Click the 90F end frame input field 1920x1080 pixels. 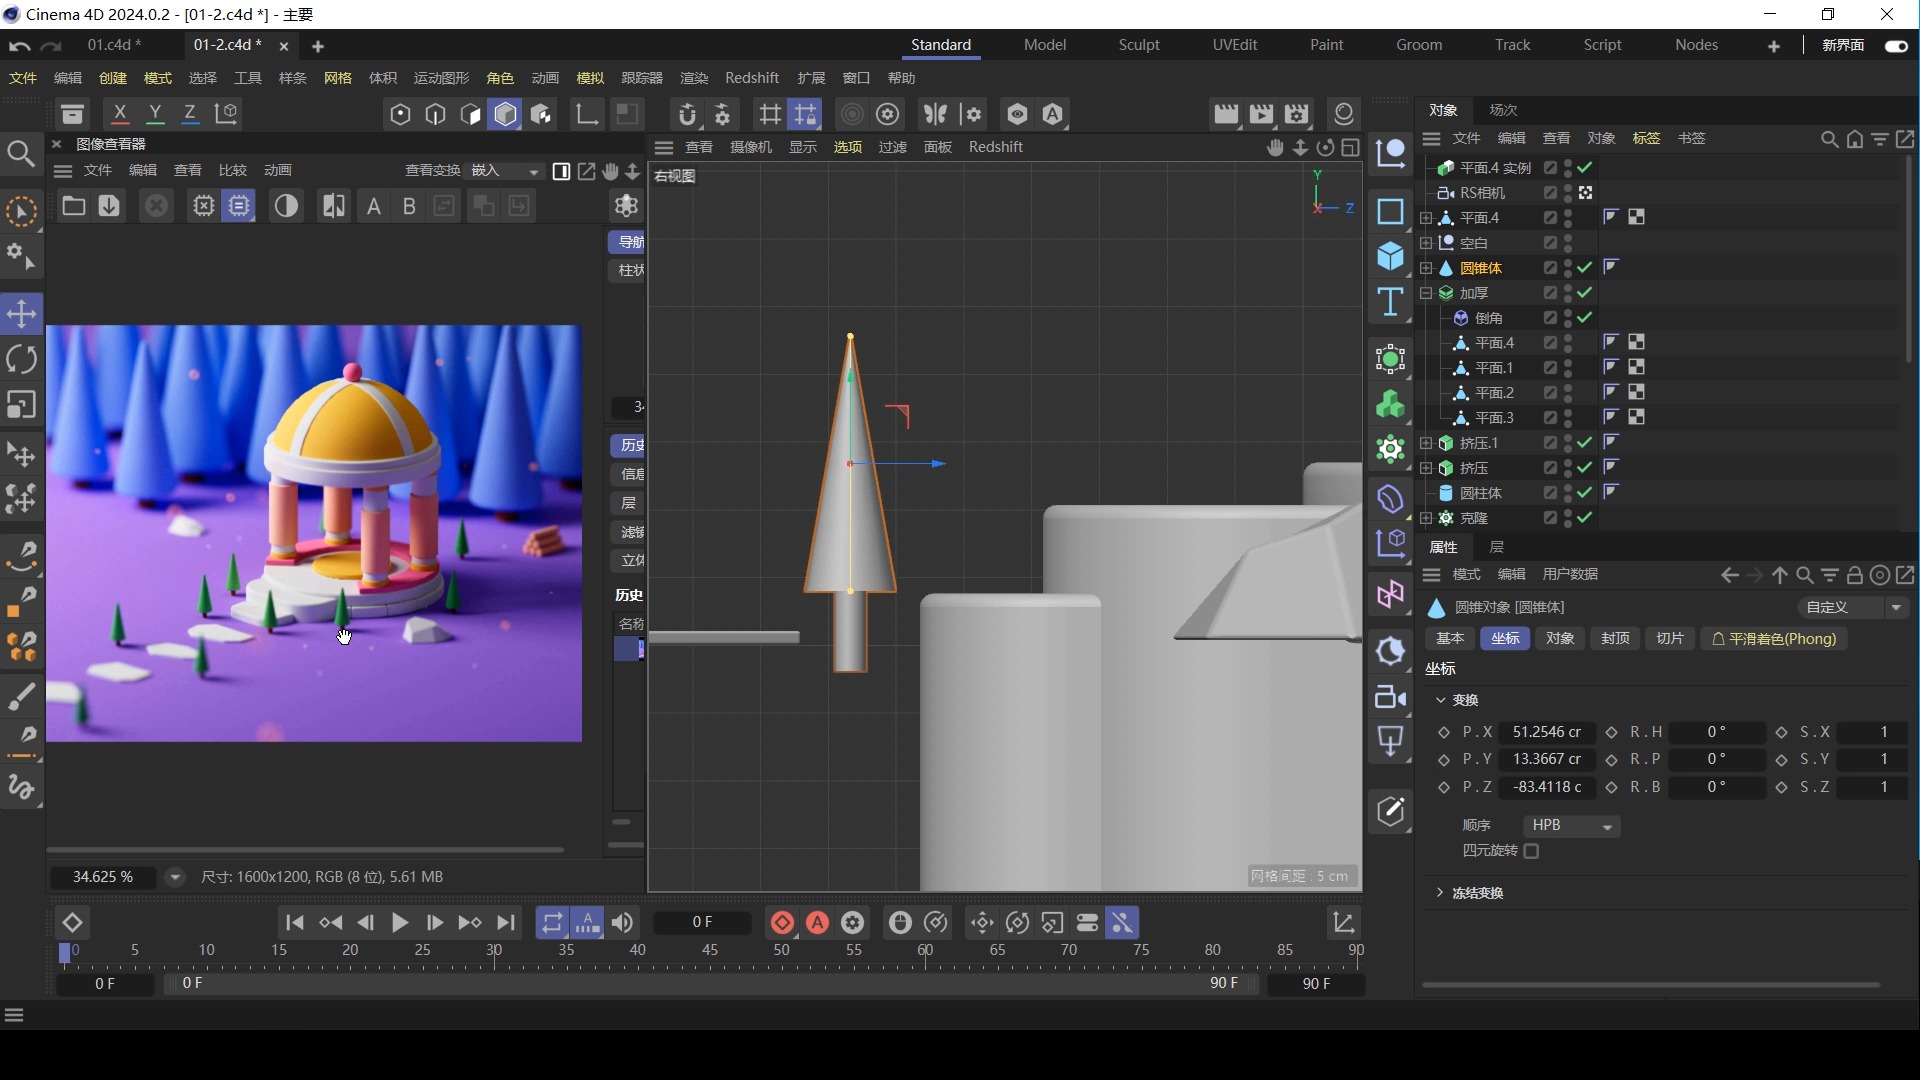tap(1318, 985)
